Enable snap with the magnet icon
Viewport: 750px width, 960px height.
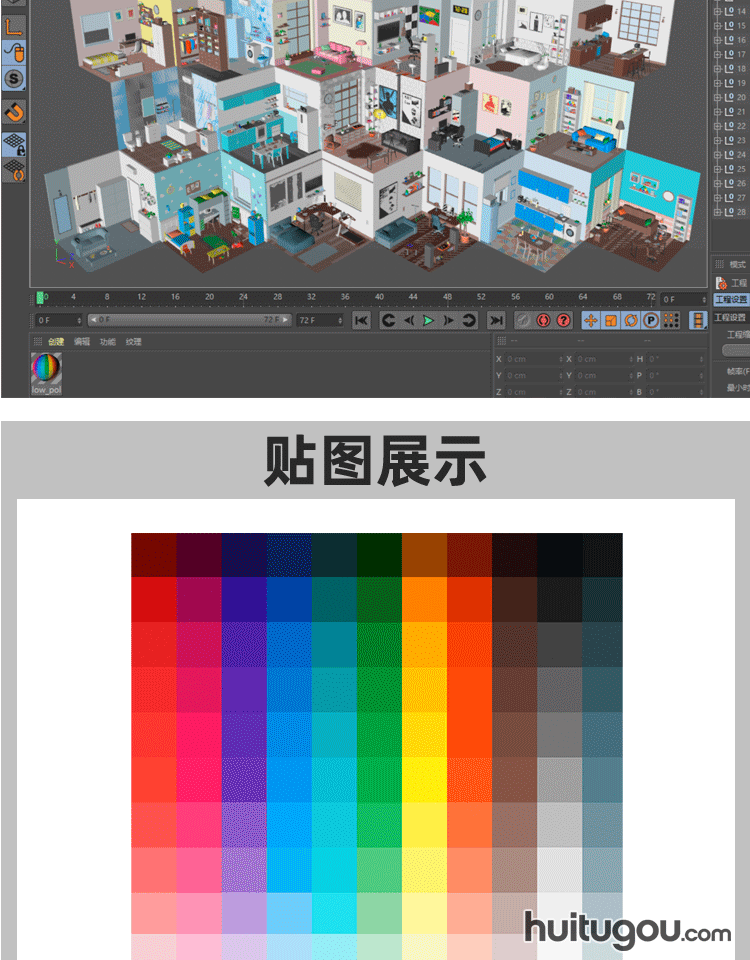pos(14,112)
